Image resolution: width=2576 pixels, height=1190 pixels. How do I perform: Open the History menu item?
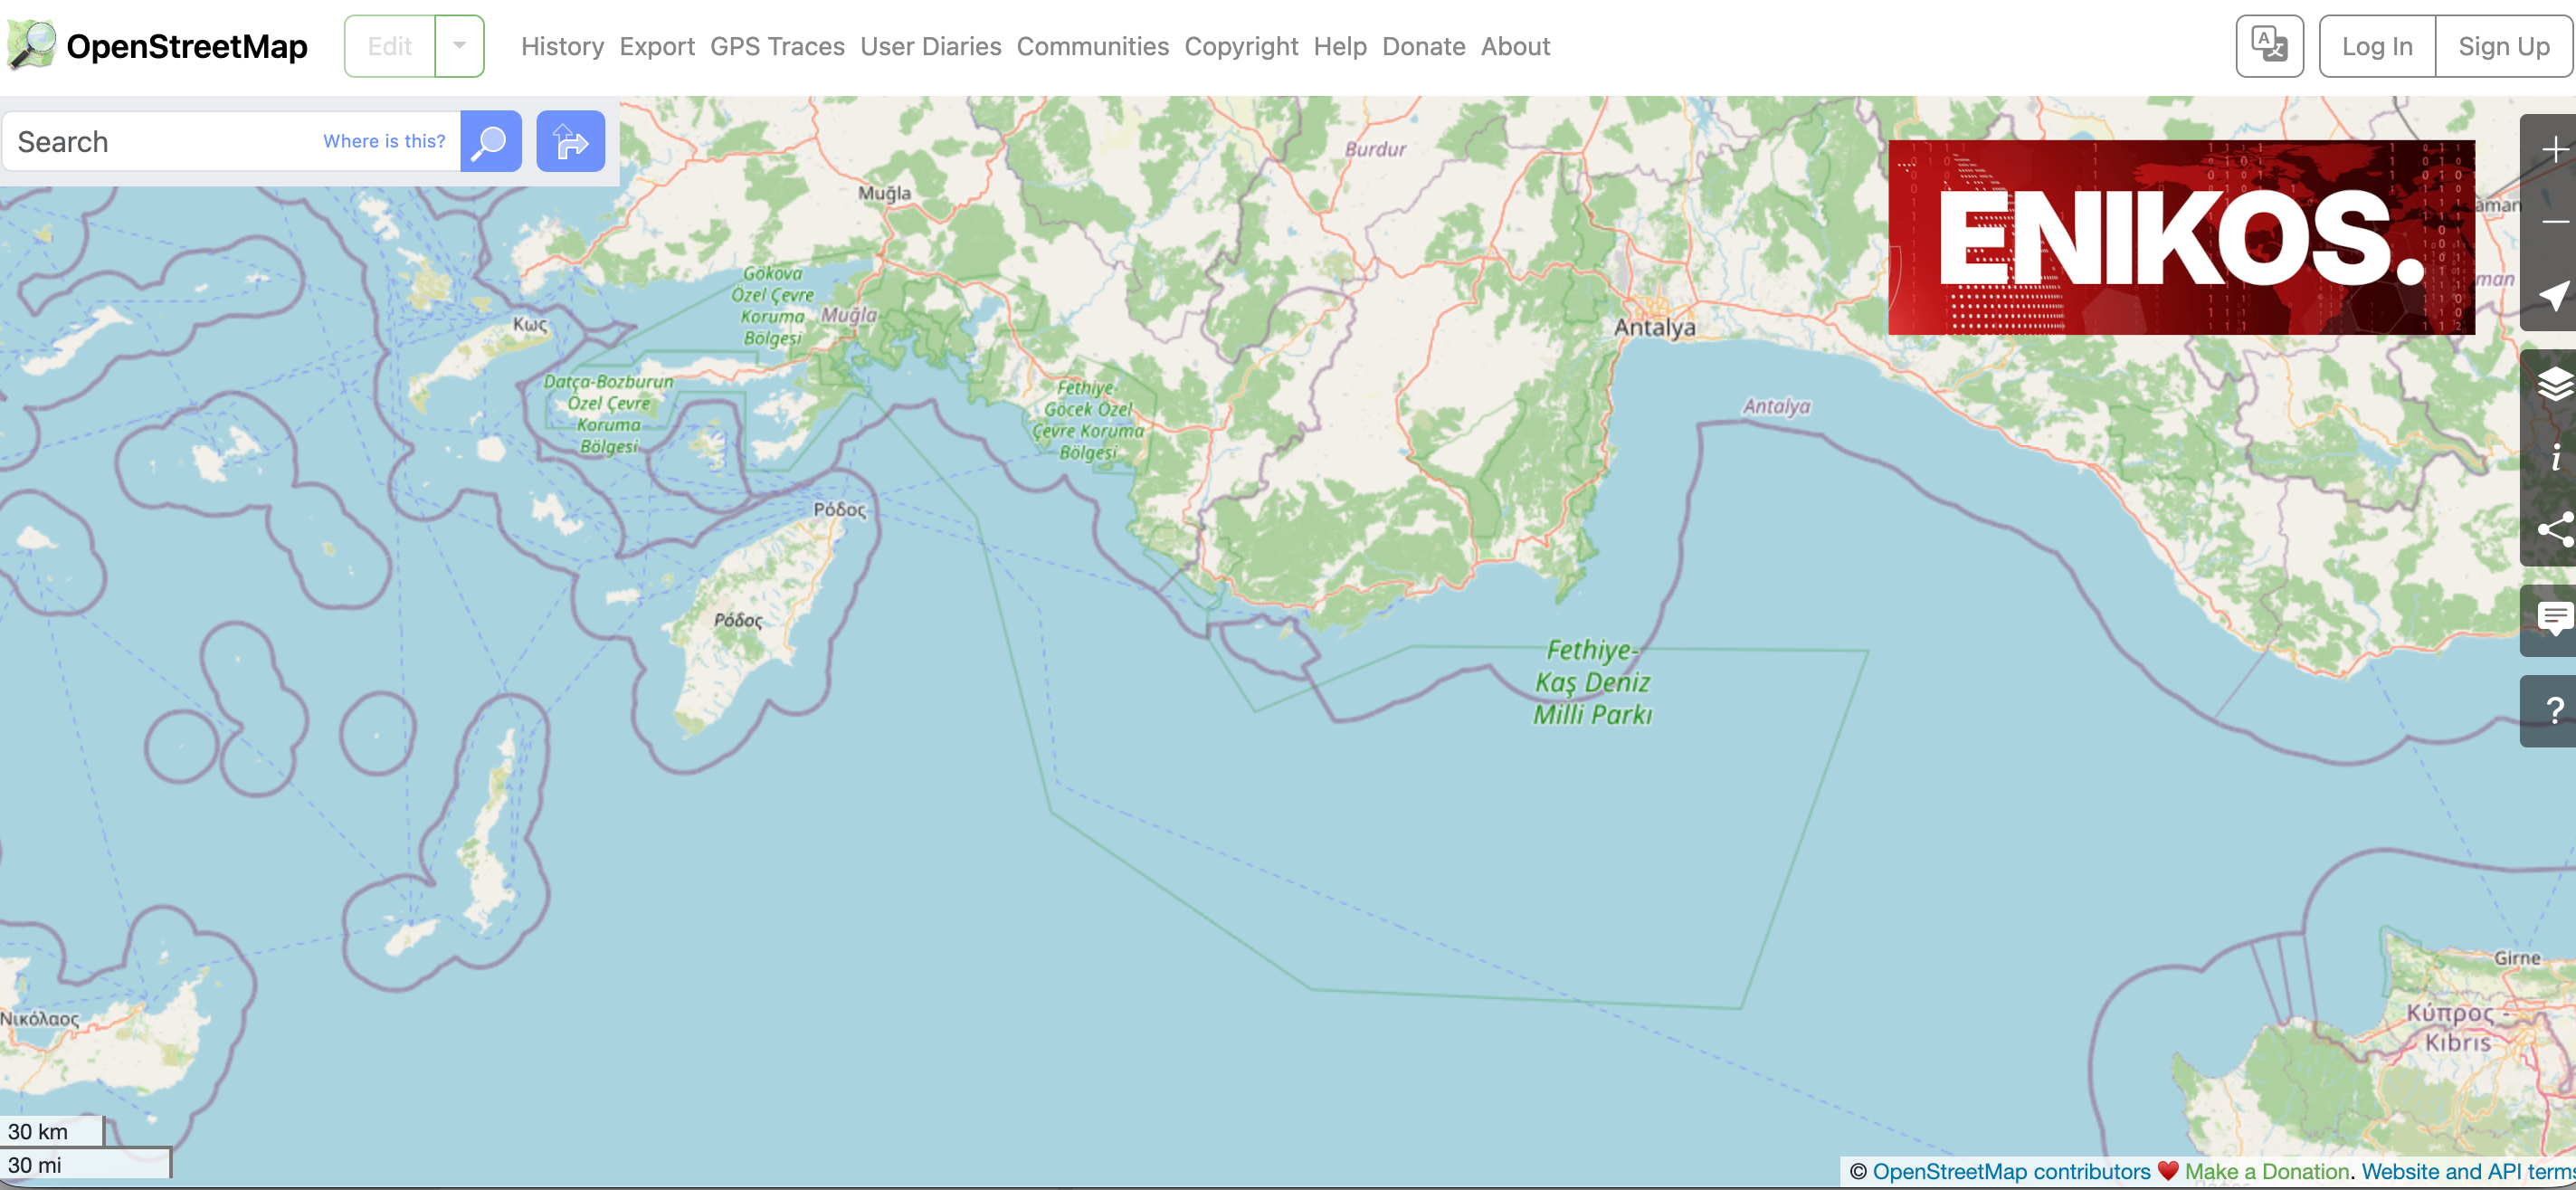point(562,46)
